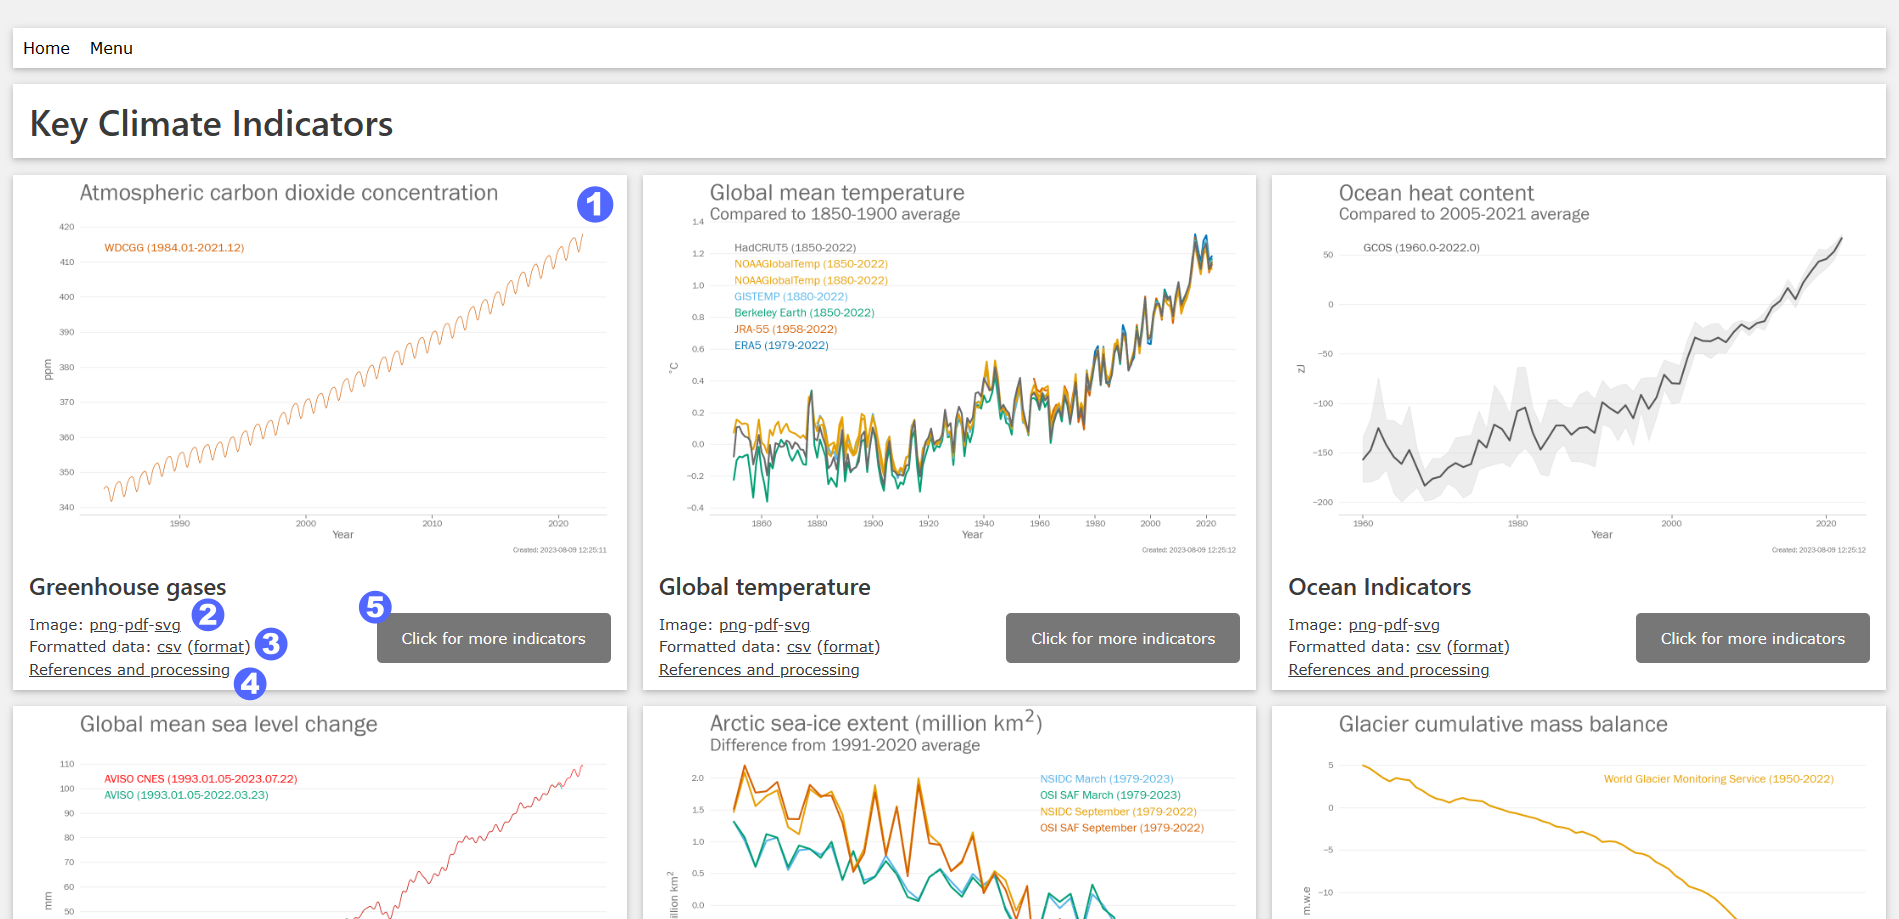The height and width of the screenshot is (919, 1899).
Task: Open the Glacier cumulative mass balance chart
Action: (x=1579, y=814)
